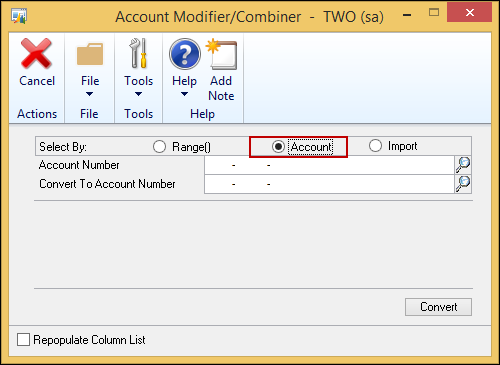Click the blue Help question mark icon
This screenshot has height=365, width=500.
pyautogui.click(x=185, y=54)
